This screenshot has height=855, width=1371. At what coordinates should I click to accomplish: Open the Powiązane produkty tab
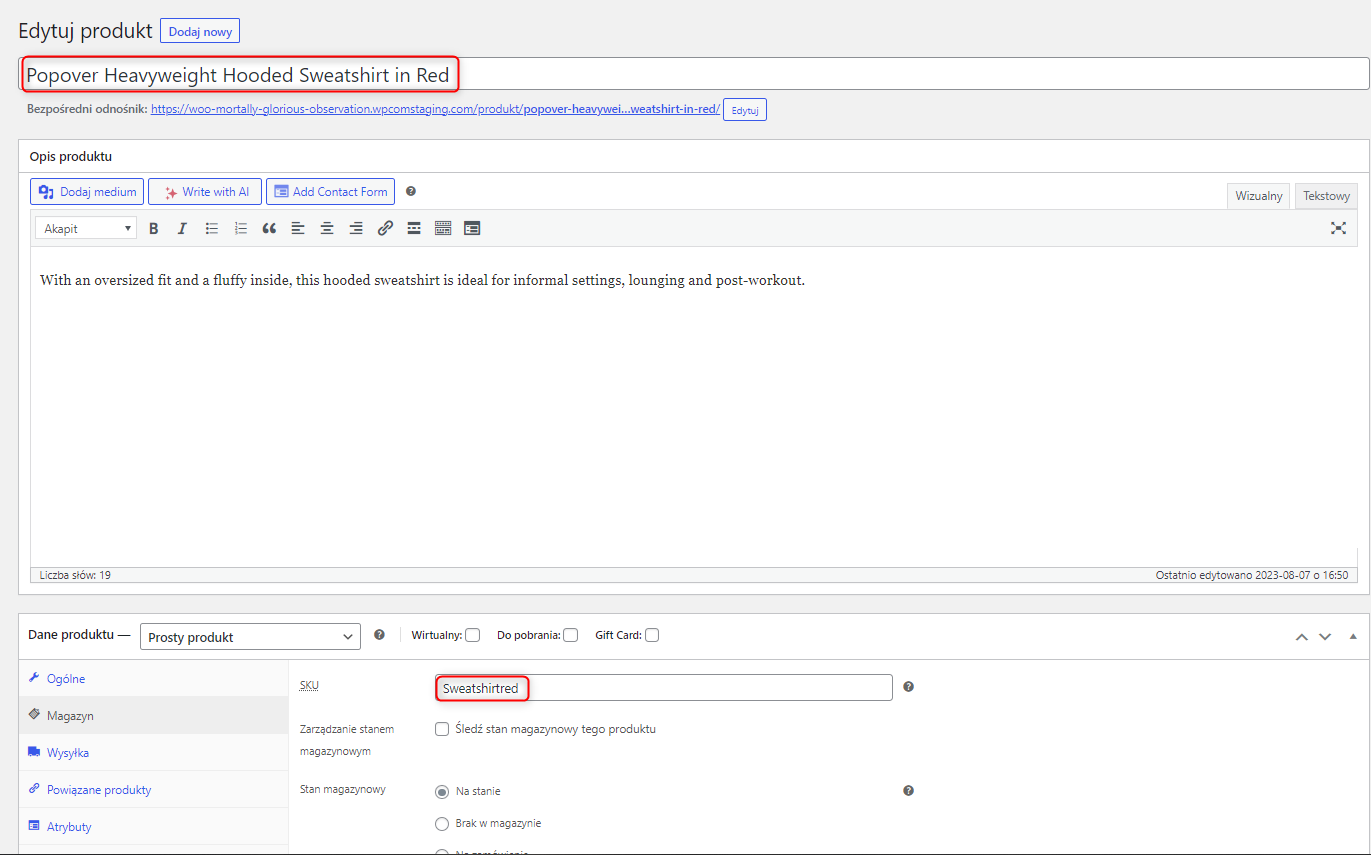click(154, 790)
